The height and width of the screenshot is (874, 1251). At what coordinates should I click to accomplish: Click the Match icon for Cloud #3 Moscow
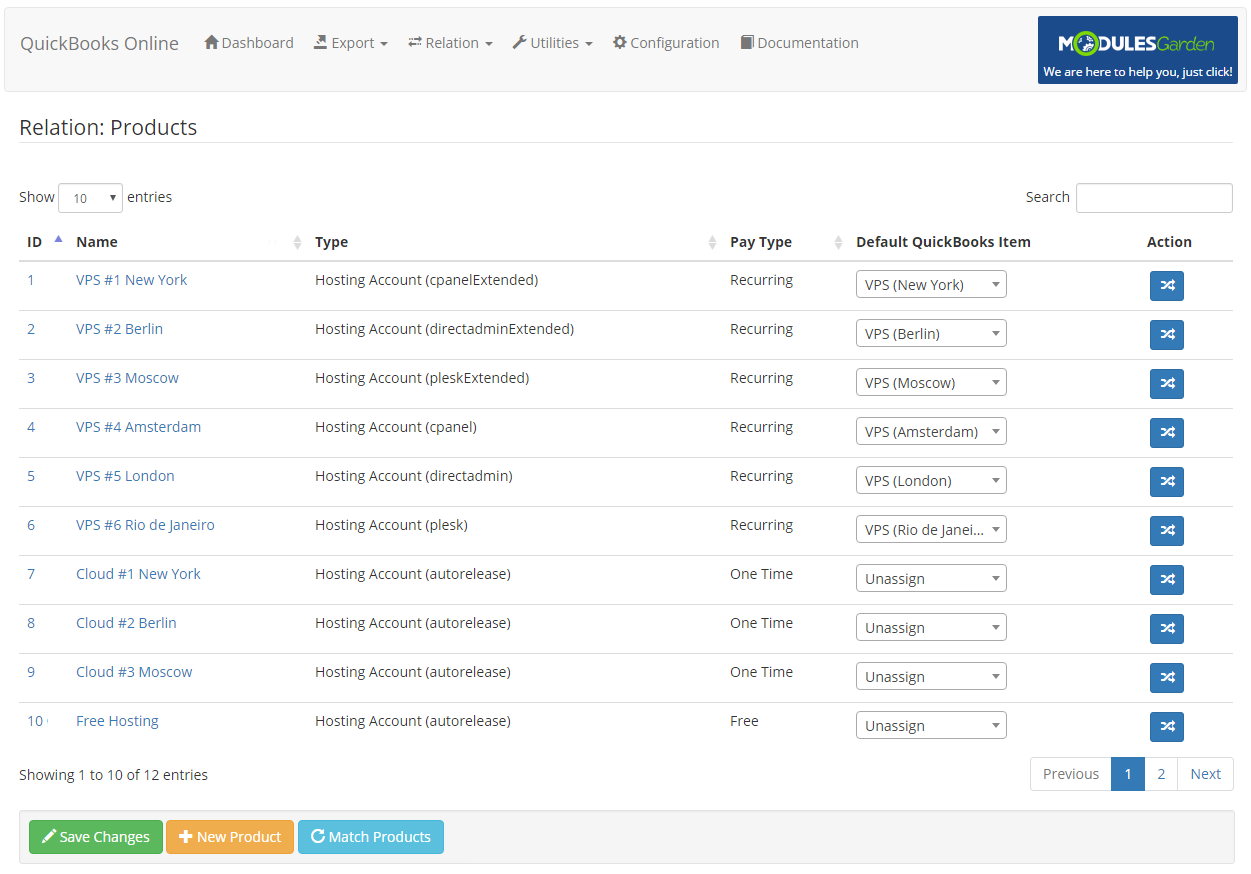click(x=1166, y=678)
